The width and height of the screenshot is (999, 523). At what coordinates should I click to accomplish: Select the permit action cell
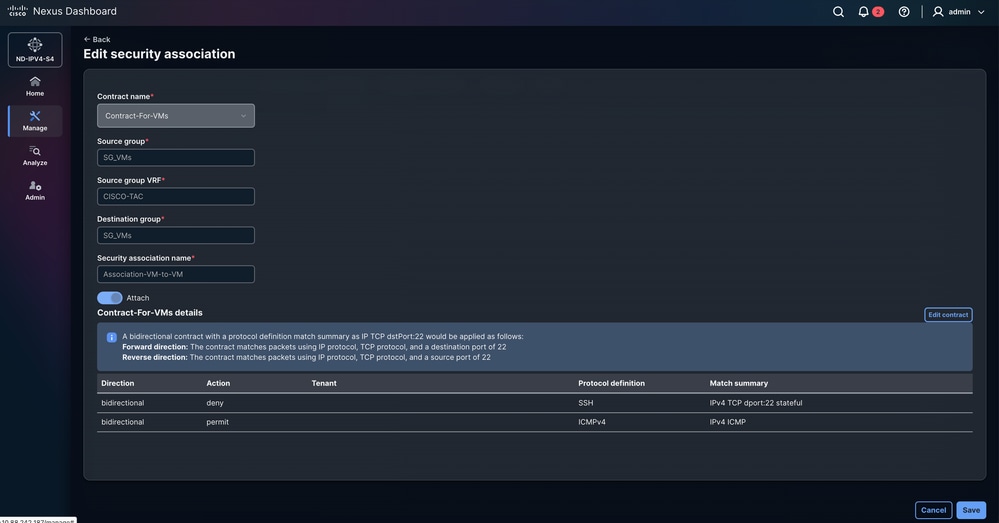click(217, 422)
